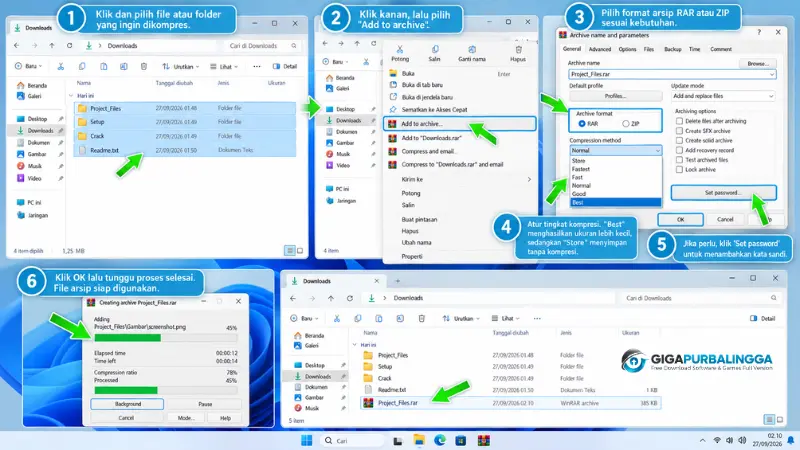Open the Compression method dropdown
Viewport: 800px width, 450px height.
(616, 151)
